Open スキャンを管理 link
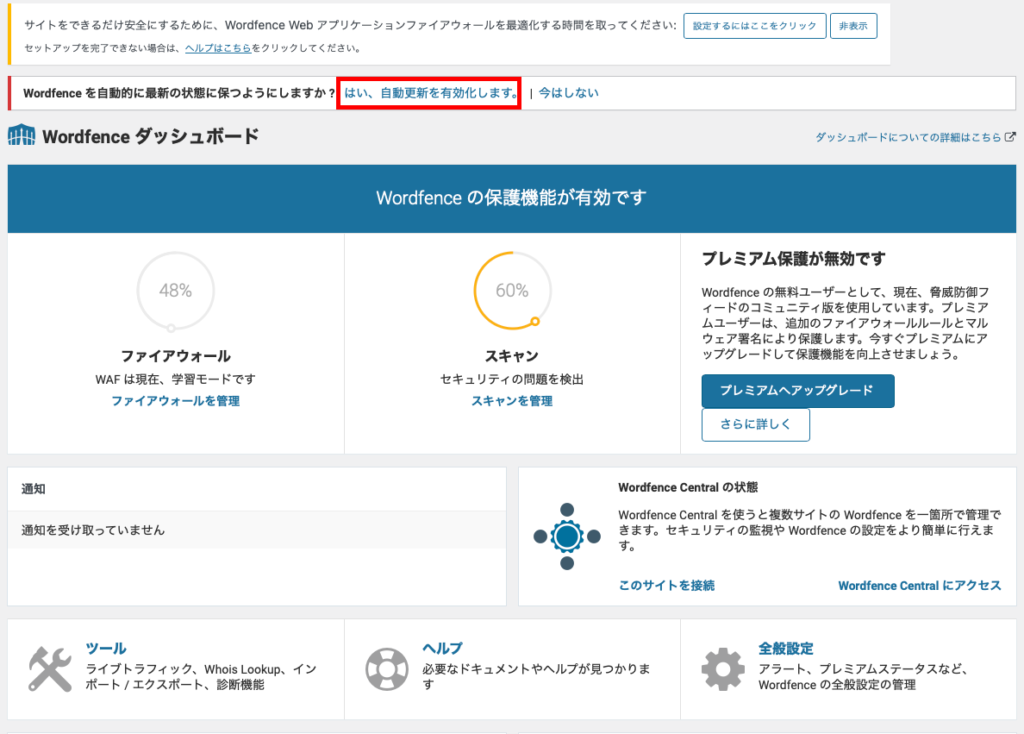 [x=512, y=401]
